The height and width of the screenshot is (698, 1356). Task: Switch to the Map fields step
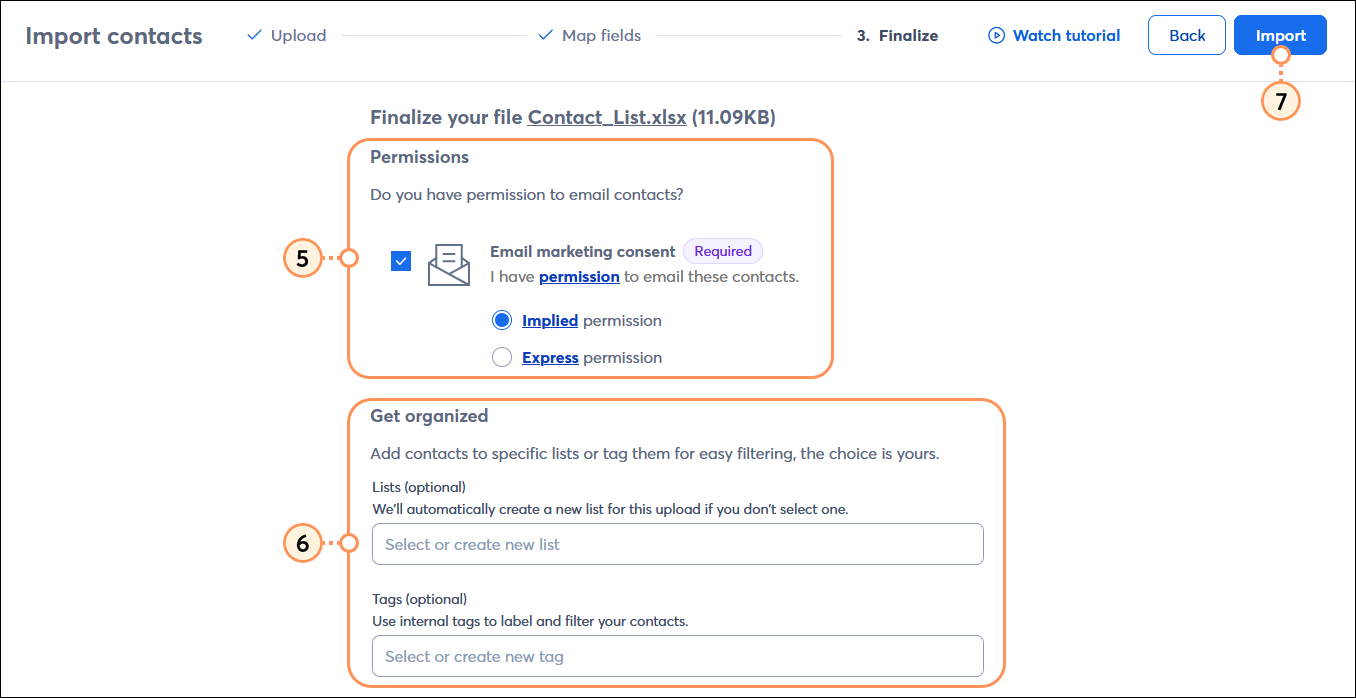pos(601,35)
